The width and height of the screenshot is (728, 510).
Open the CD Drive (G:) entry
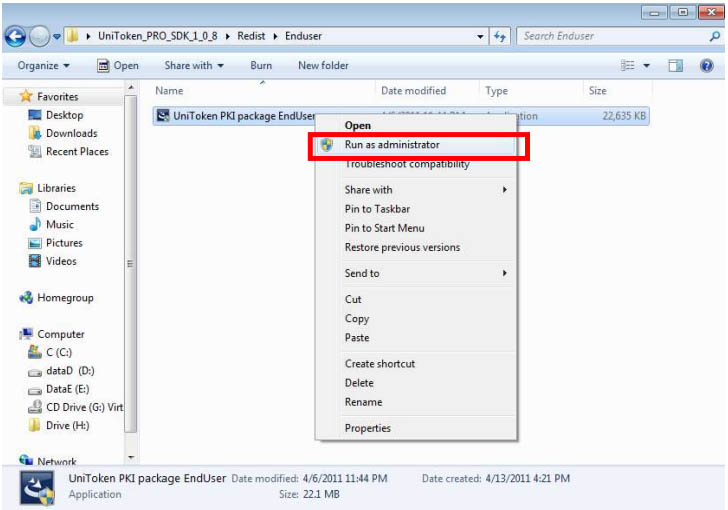click(84, 407)
